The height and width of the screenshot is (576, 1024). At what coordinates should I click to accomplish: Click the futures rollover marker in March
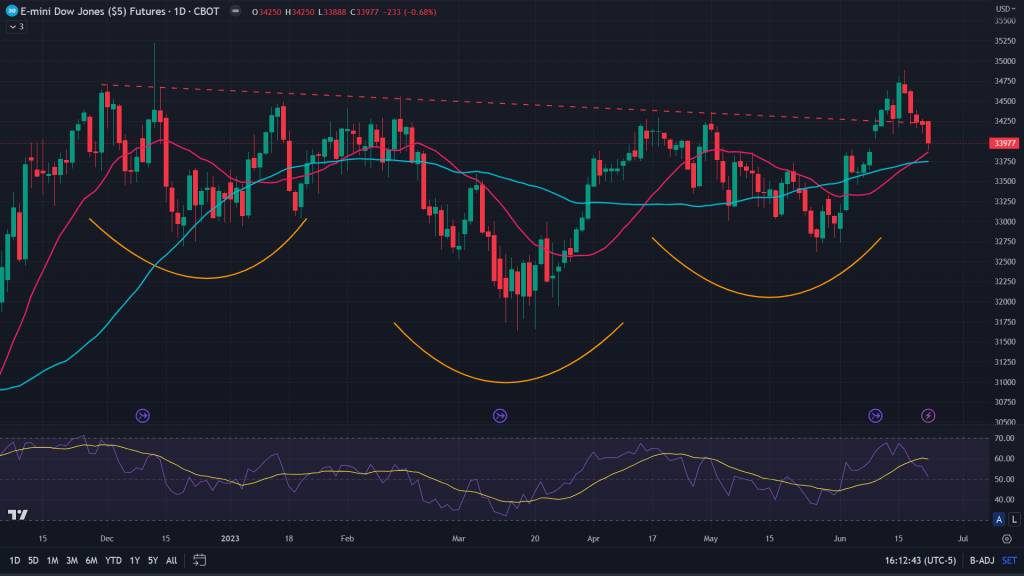click(500, 415)
